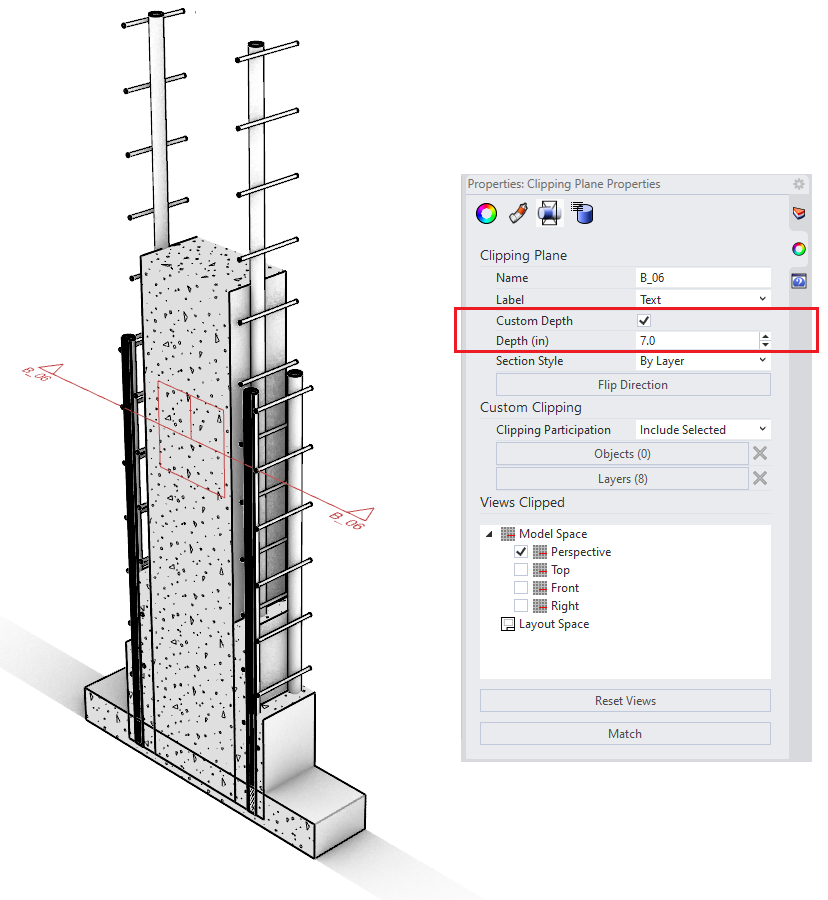This screenshot has height=900, width=828.
Task: Click the Flip Direction button
Action: click(x=633, y=385)
